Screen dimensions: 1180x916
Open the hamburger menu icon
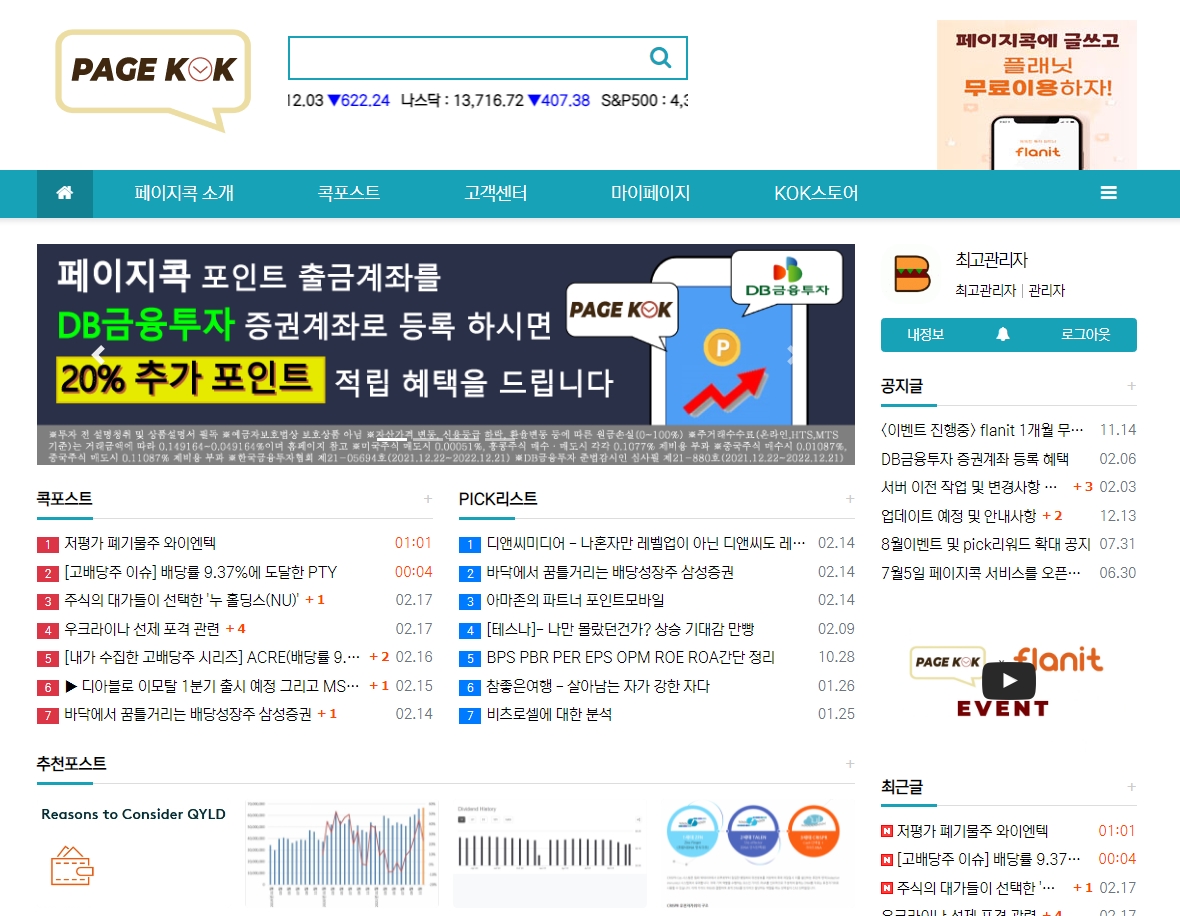coord(1108,193)
